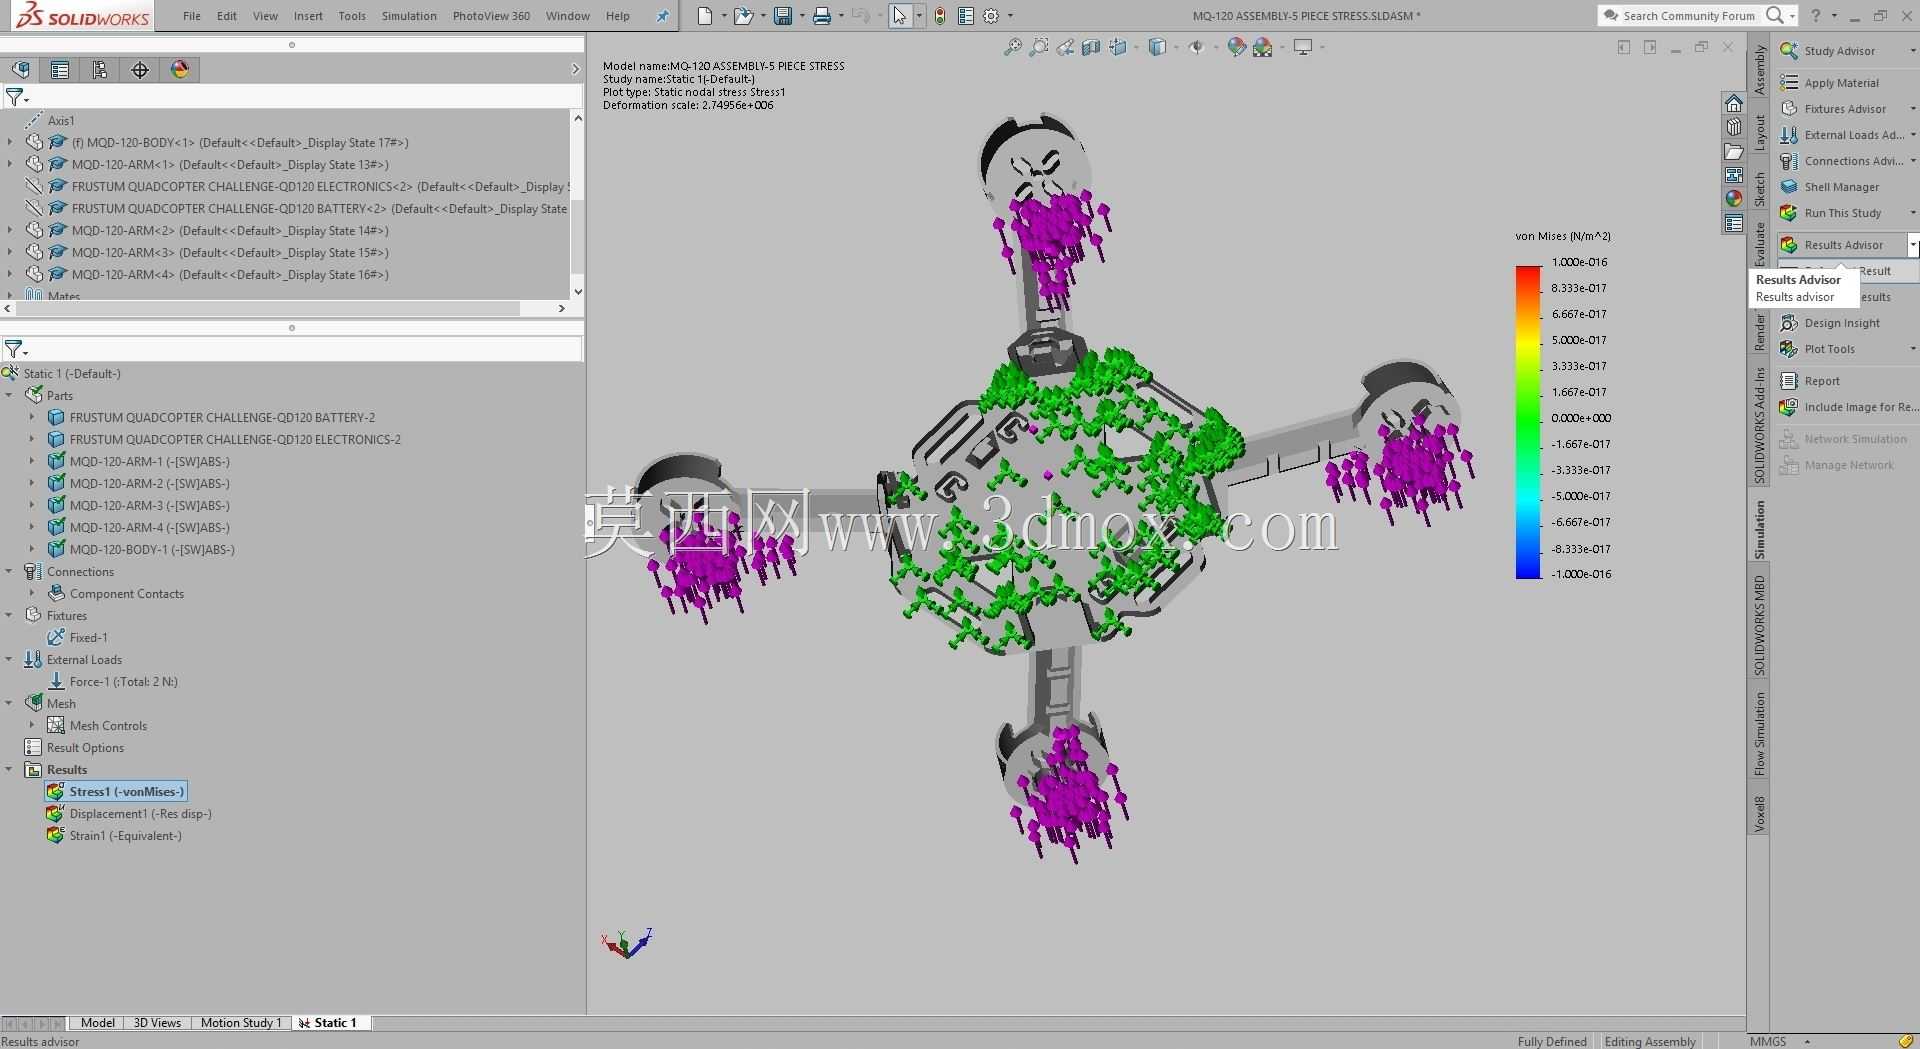Open the Simulation menu

[409, 16]
